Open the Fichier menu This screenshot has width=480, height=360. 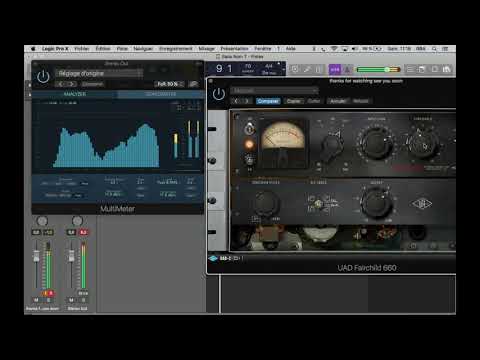click(x=81, y=49)
